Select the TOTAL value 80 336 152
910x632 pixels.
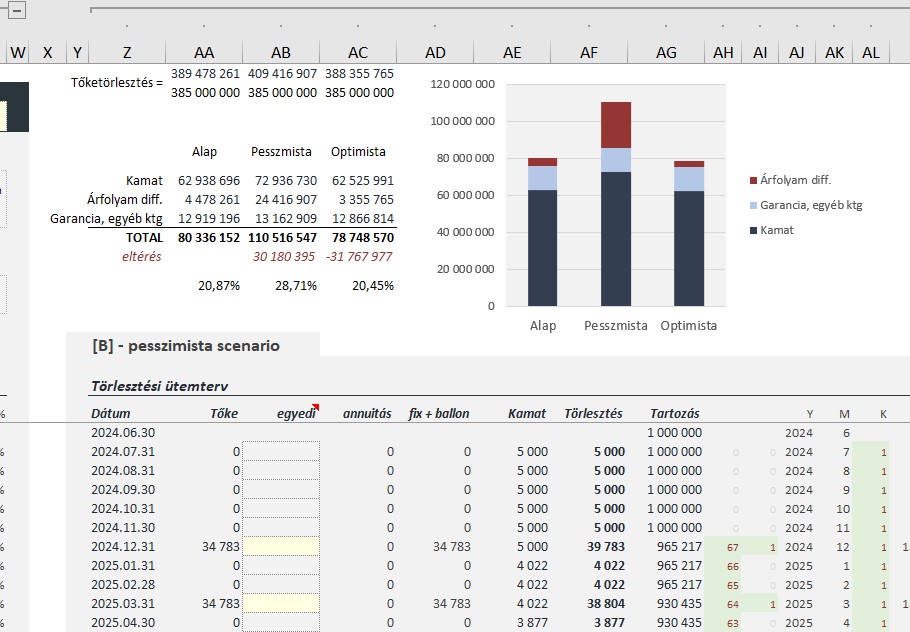(208, 237)
